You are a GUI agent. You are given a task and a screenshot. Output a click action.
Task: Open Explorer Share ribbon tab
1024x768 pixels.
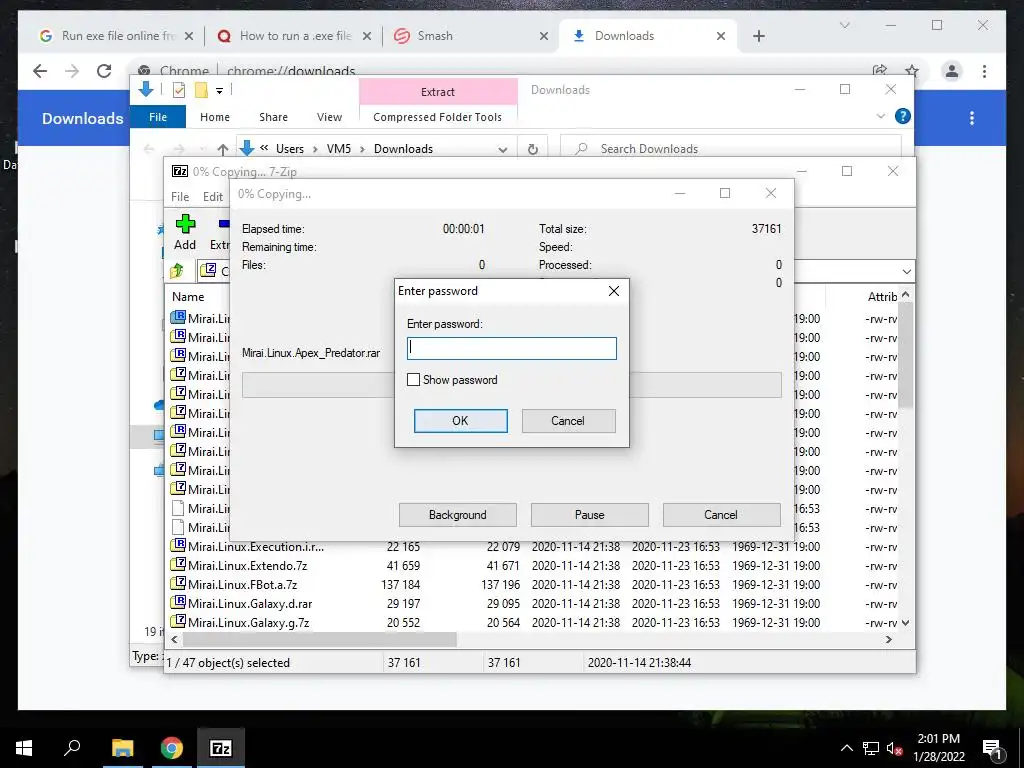(273, 117)
